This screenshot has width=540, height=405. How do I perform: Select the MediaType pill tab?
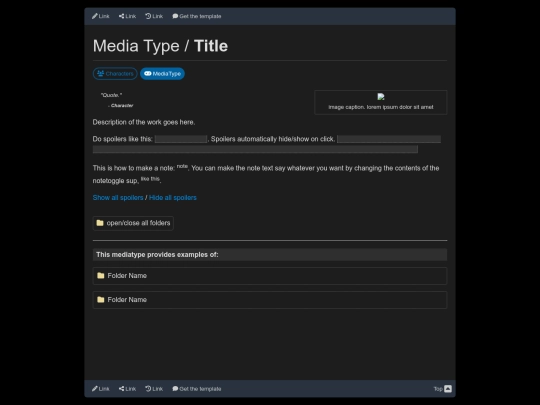[162, 74]
